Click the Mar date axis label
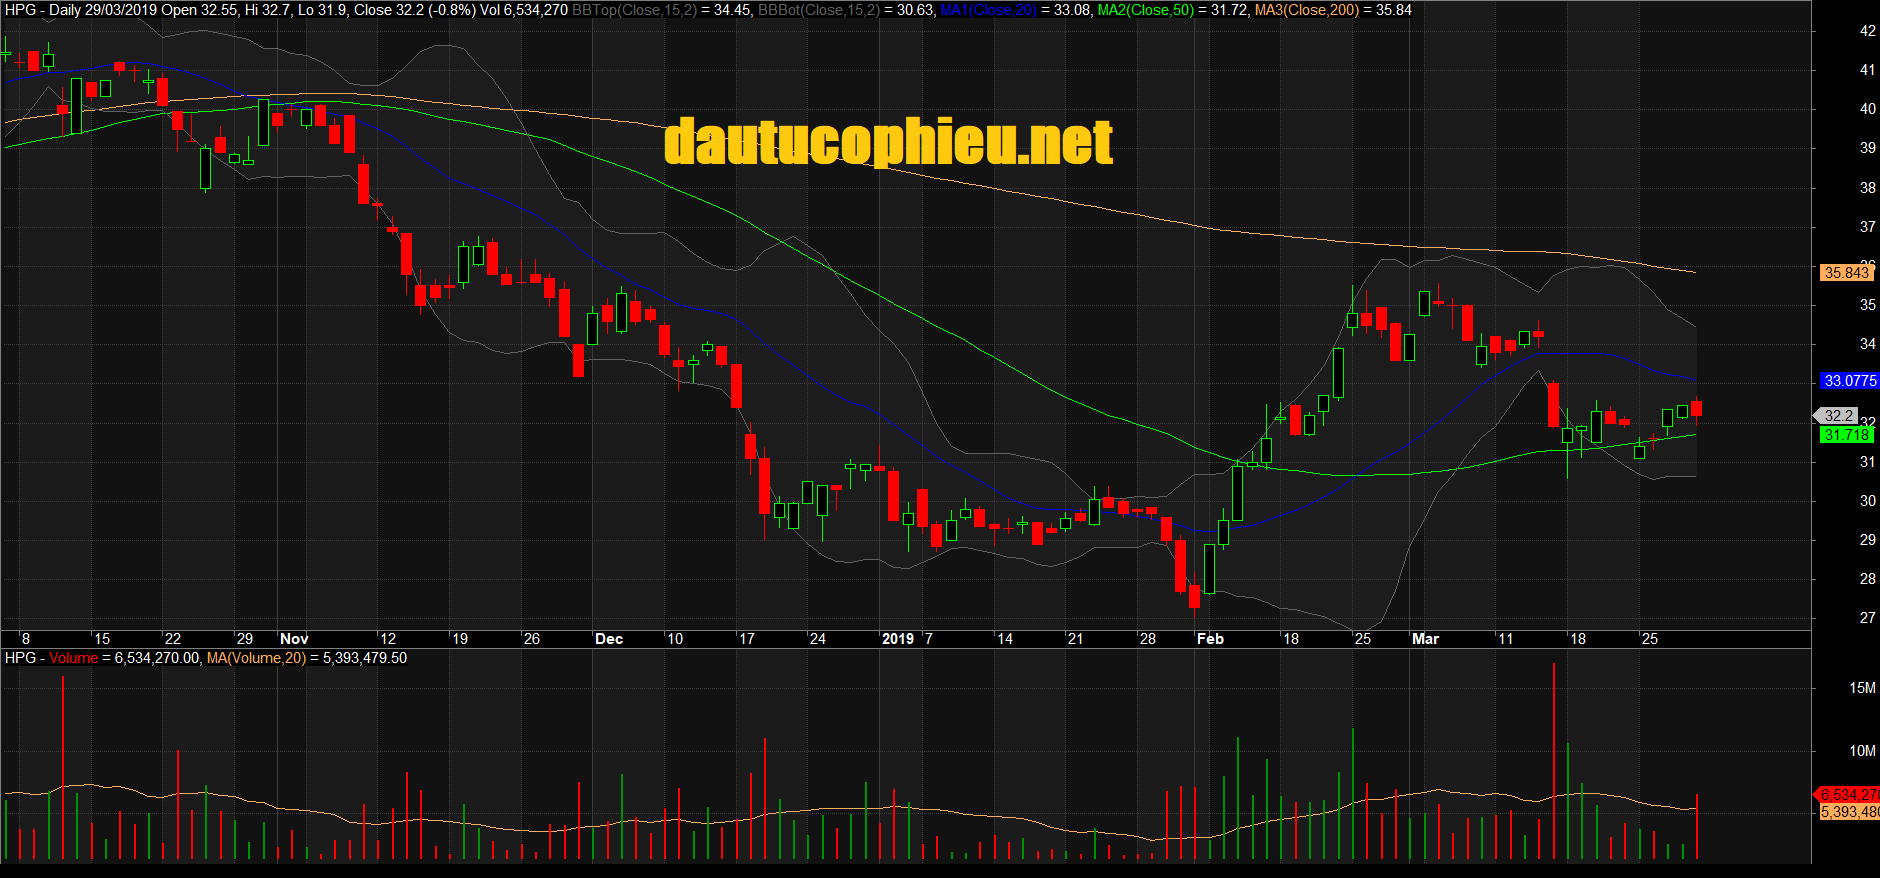 (1425, 639)
